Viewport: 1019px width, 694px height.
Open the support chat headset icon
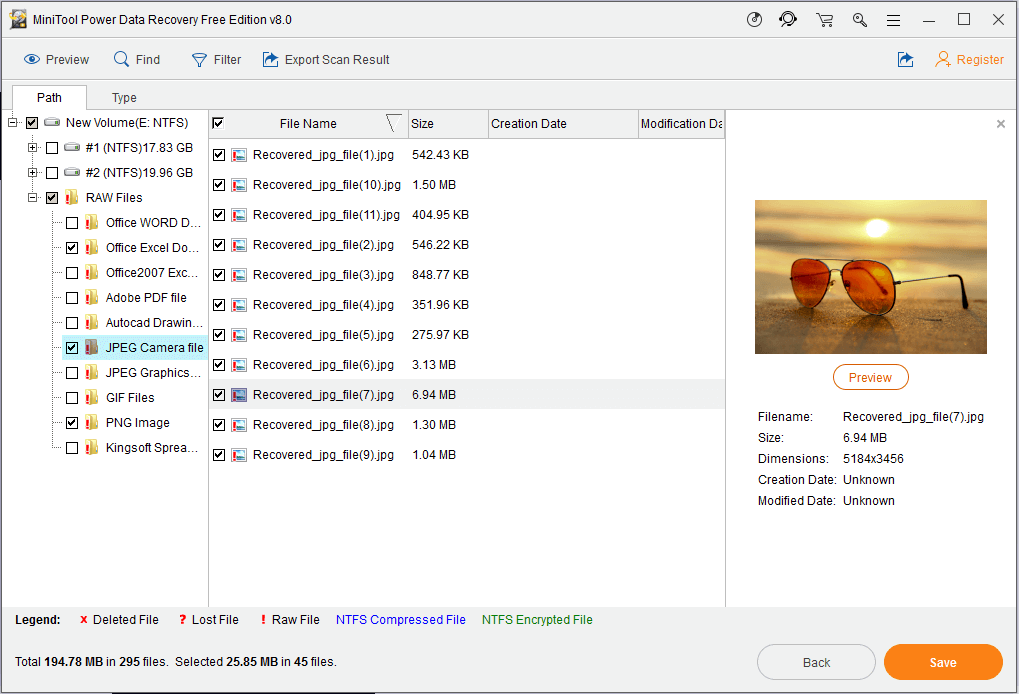click(788, 19)
